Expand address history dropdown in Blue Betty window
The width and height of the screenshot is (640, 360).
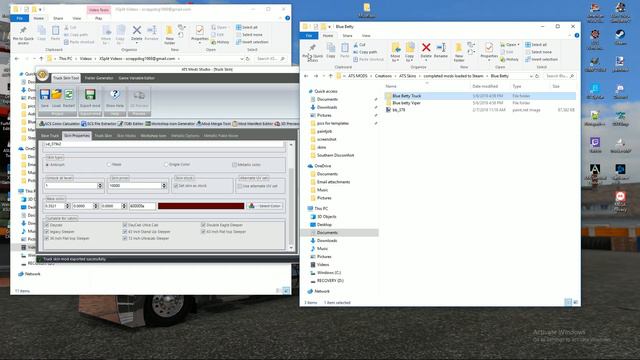(531, 76)
